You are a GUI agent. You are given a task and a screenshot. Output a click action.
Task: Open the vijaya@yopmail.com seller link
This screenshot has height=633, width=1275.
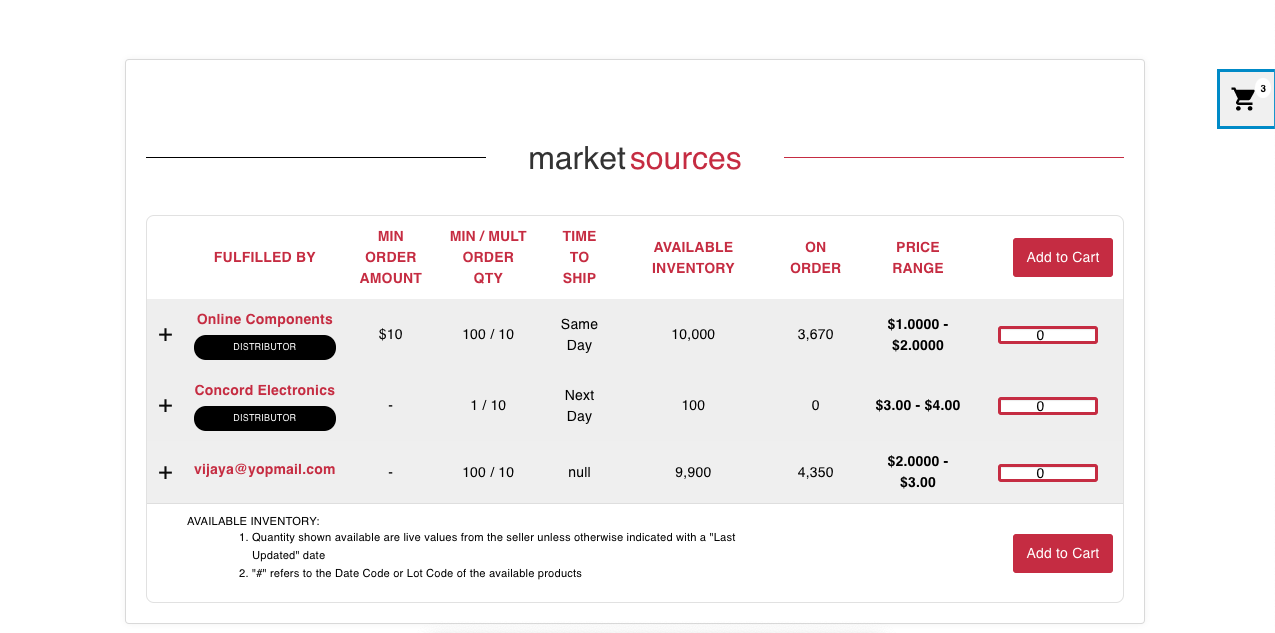coord(265,469)
